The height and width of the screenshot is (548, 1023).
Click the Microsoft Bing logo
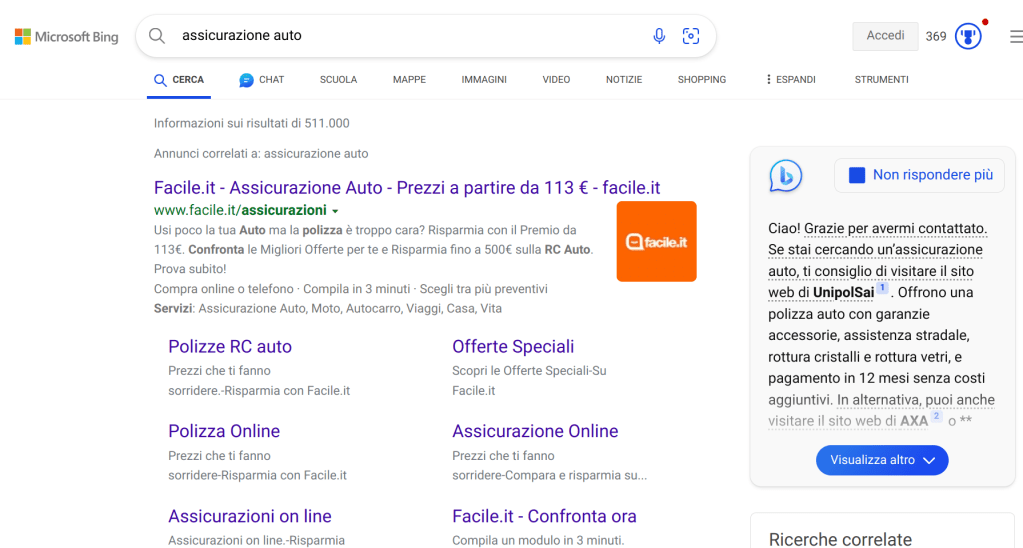point(67,37)
